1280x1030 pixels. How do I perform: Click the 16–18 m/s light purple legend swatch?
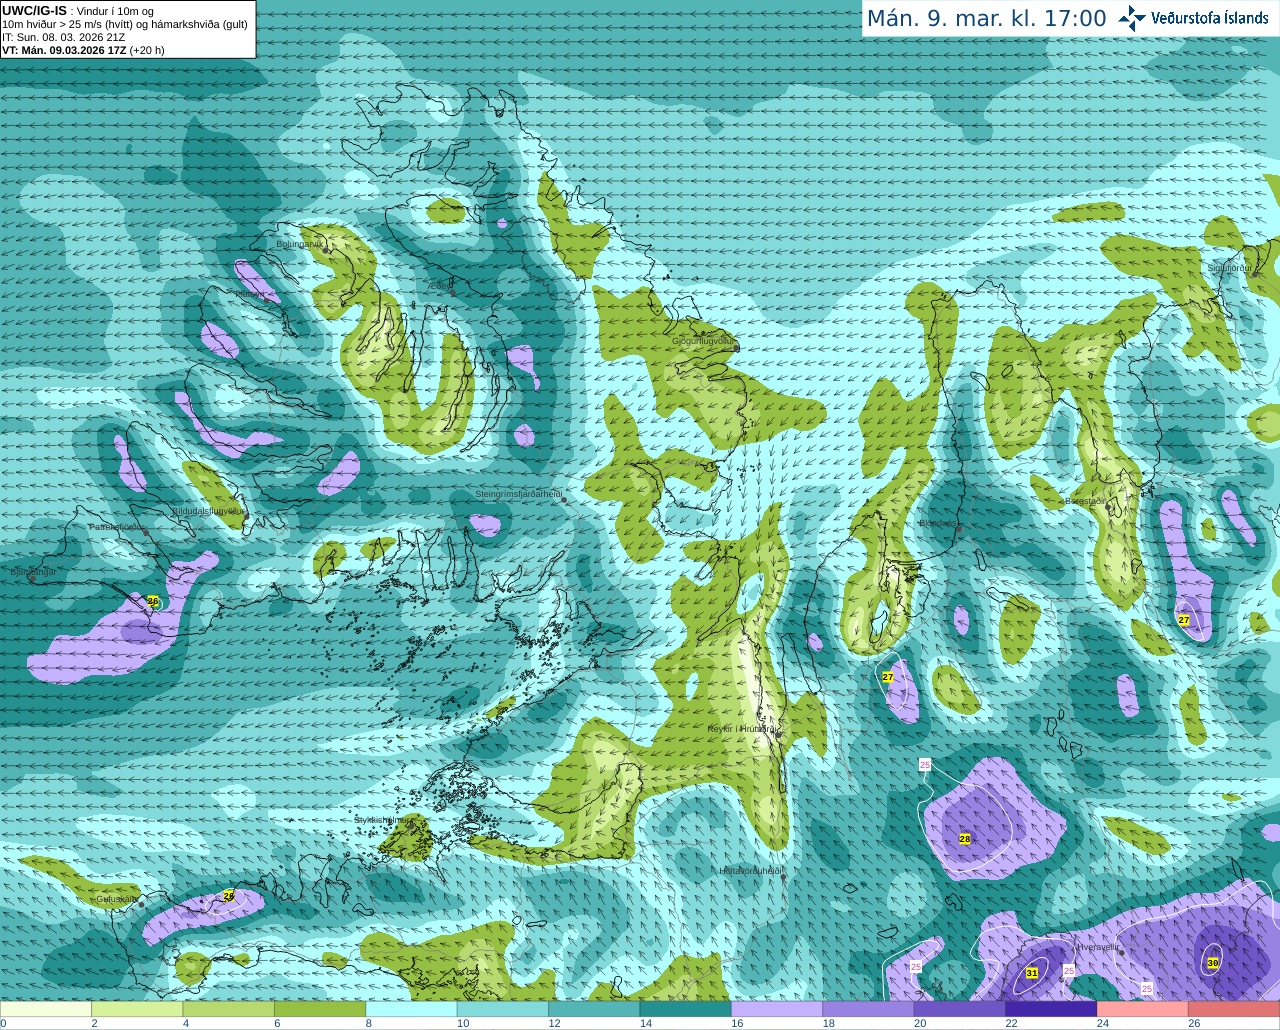click(x=777, y=1009)
